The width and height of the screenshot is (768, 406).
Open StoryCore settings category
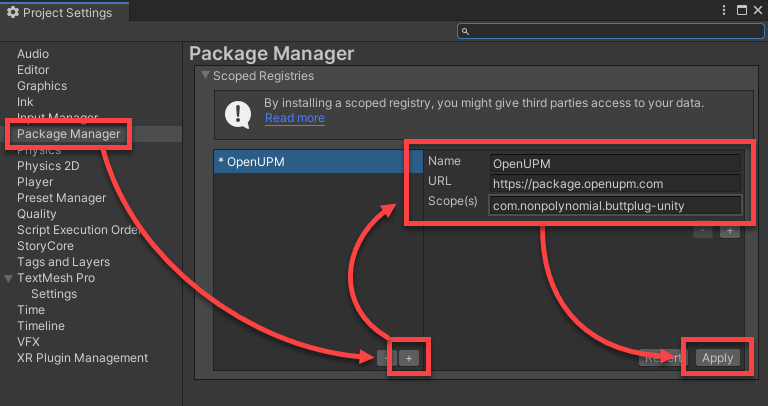click(x=45, y=246)
